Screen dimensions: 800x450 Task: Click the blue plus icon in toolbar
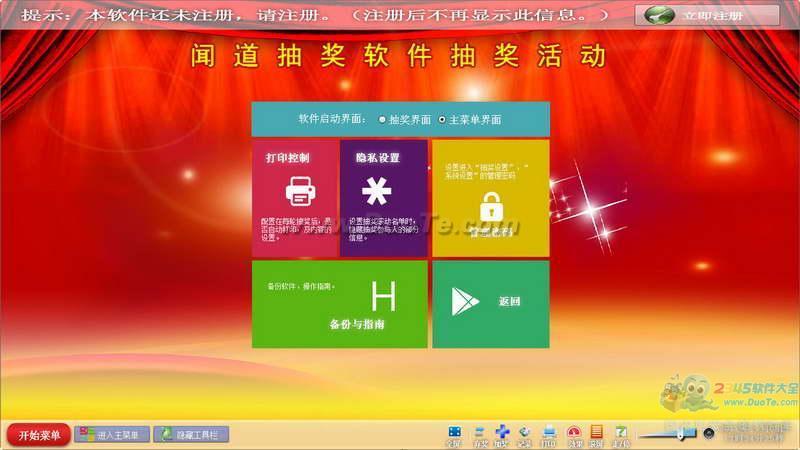click(x=502, y=433)
